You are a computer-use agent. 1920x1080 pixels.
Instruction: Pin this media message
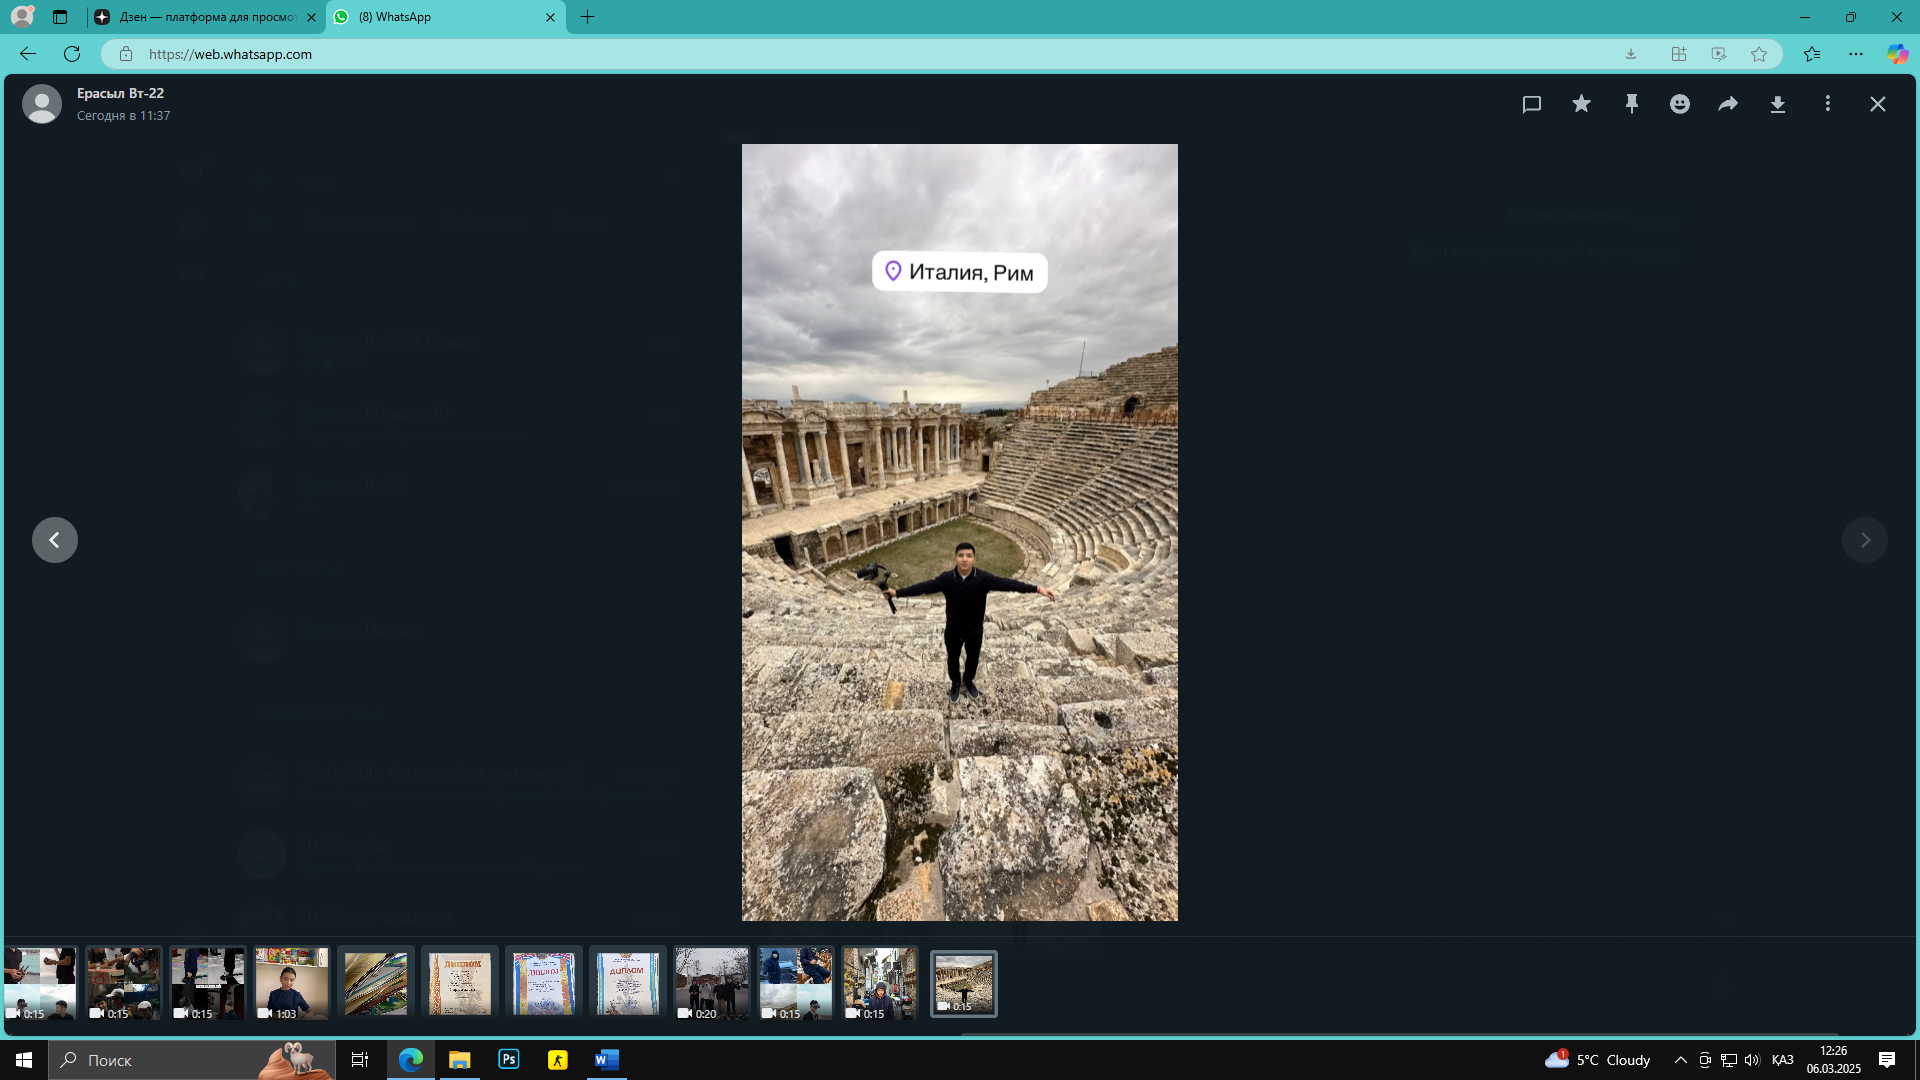(x=1631, y=104)
